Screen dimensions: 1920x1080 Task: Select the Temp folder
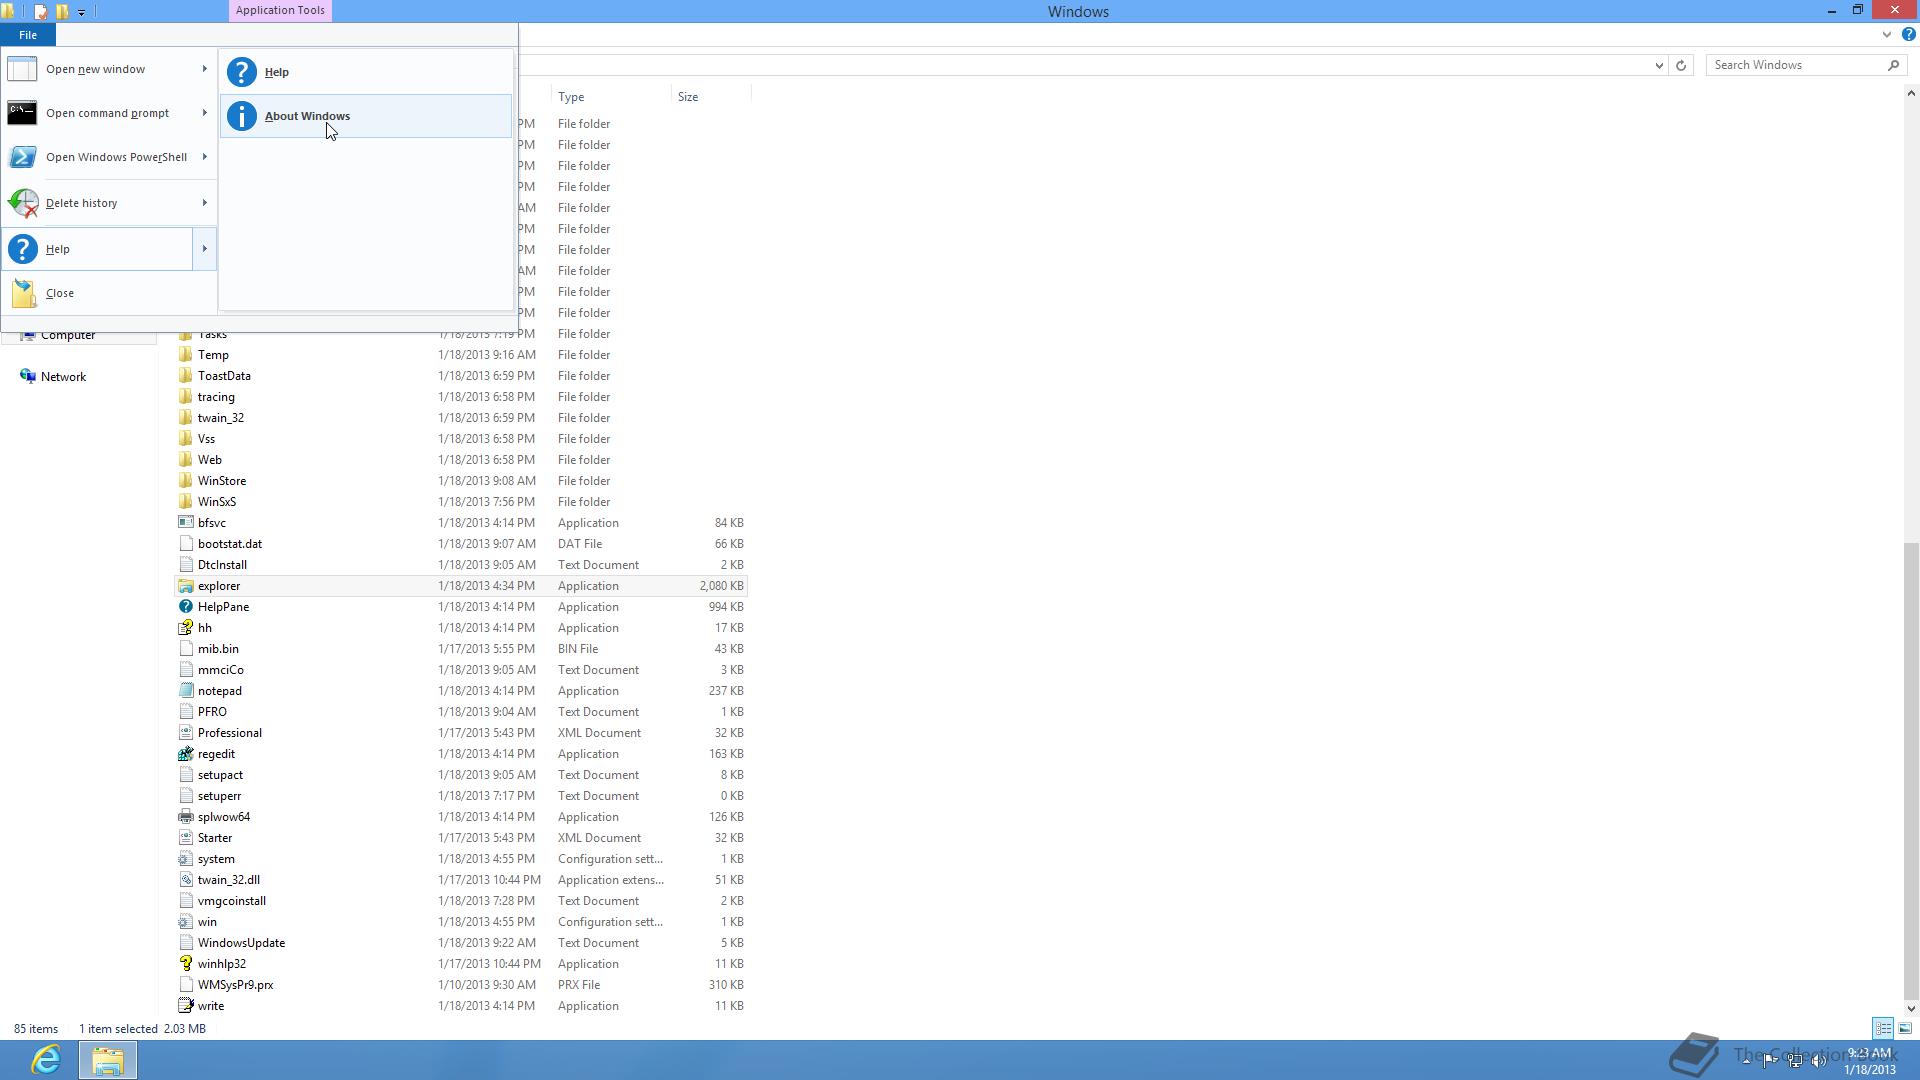213,355
